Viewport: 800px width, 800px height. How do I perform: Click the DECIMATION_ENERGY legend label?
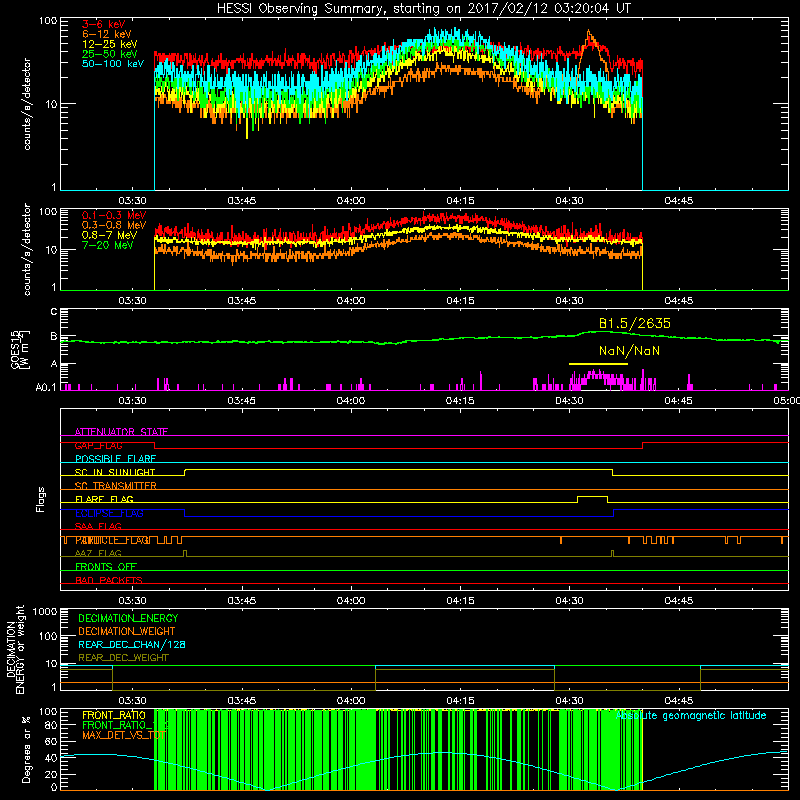tap(128, 618)
